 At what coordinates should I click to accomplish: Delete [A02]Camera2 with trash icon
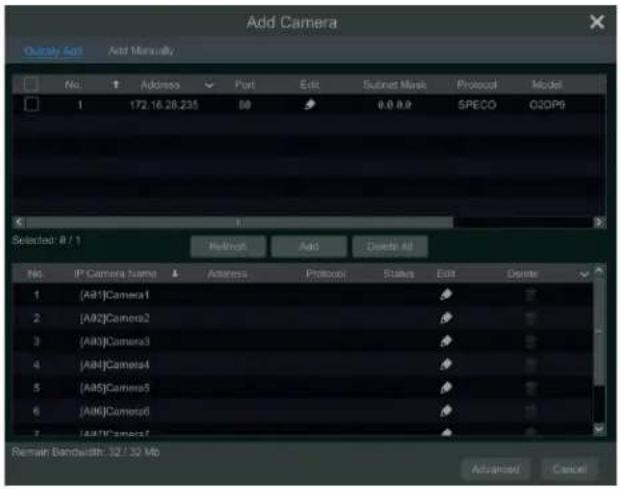tap(531, 318)
